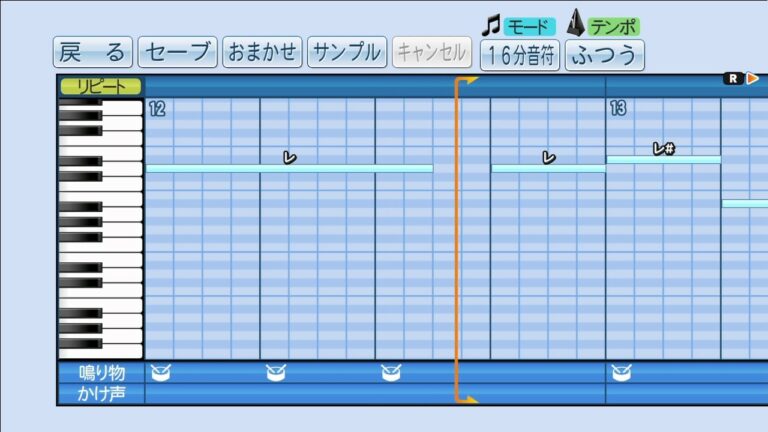Click the music note icon beside モード
Screen dimensions: 768x432
(x=491, y=25)
